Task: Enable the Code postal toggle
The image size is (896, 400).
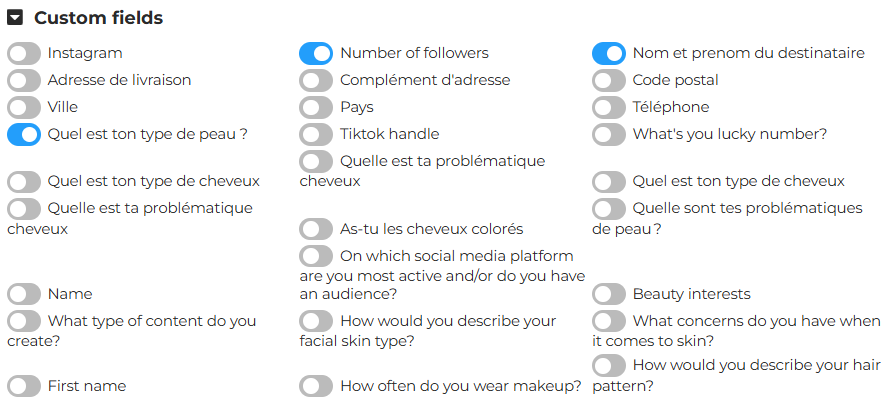Action: [609, 80]
